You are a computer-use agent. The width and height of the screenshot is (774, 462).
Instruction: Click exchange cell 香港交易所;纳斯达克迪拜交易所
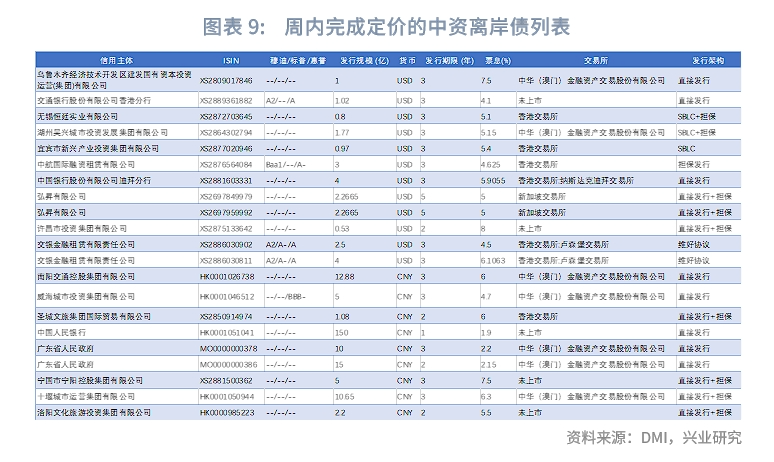[x=576, y=181]
